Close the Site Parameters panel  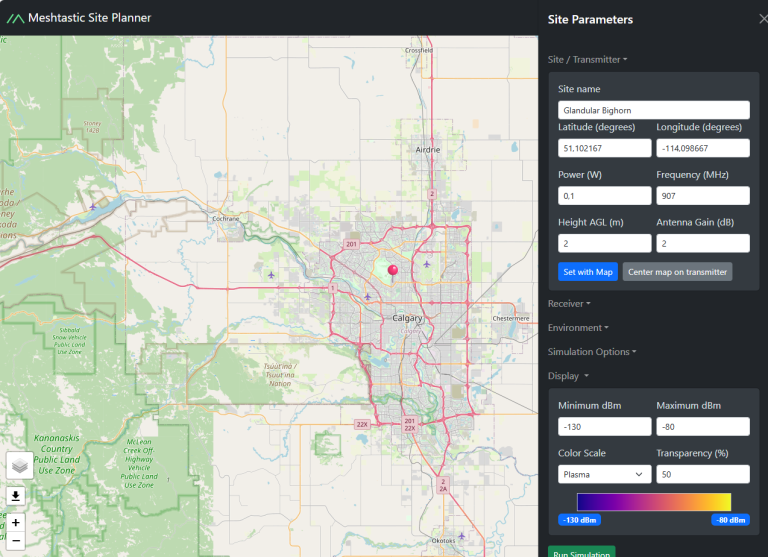pos(763,19)
